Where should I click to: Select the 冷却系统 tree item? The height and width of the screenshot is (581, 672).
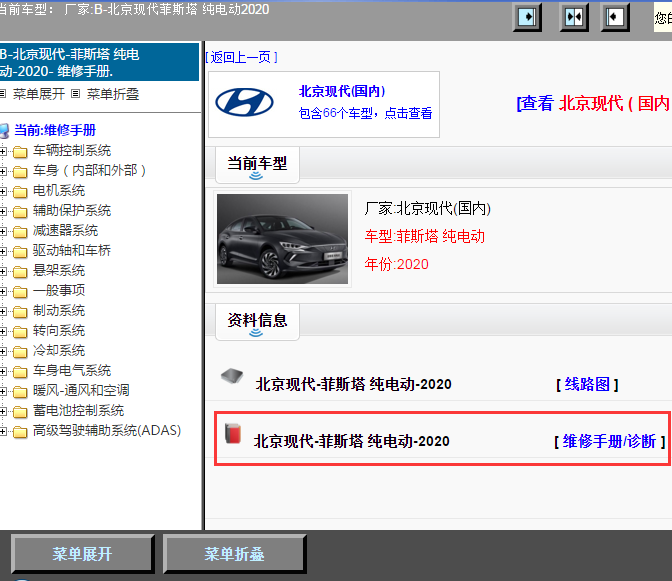click(x=59, y=350)
